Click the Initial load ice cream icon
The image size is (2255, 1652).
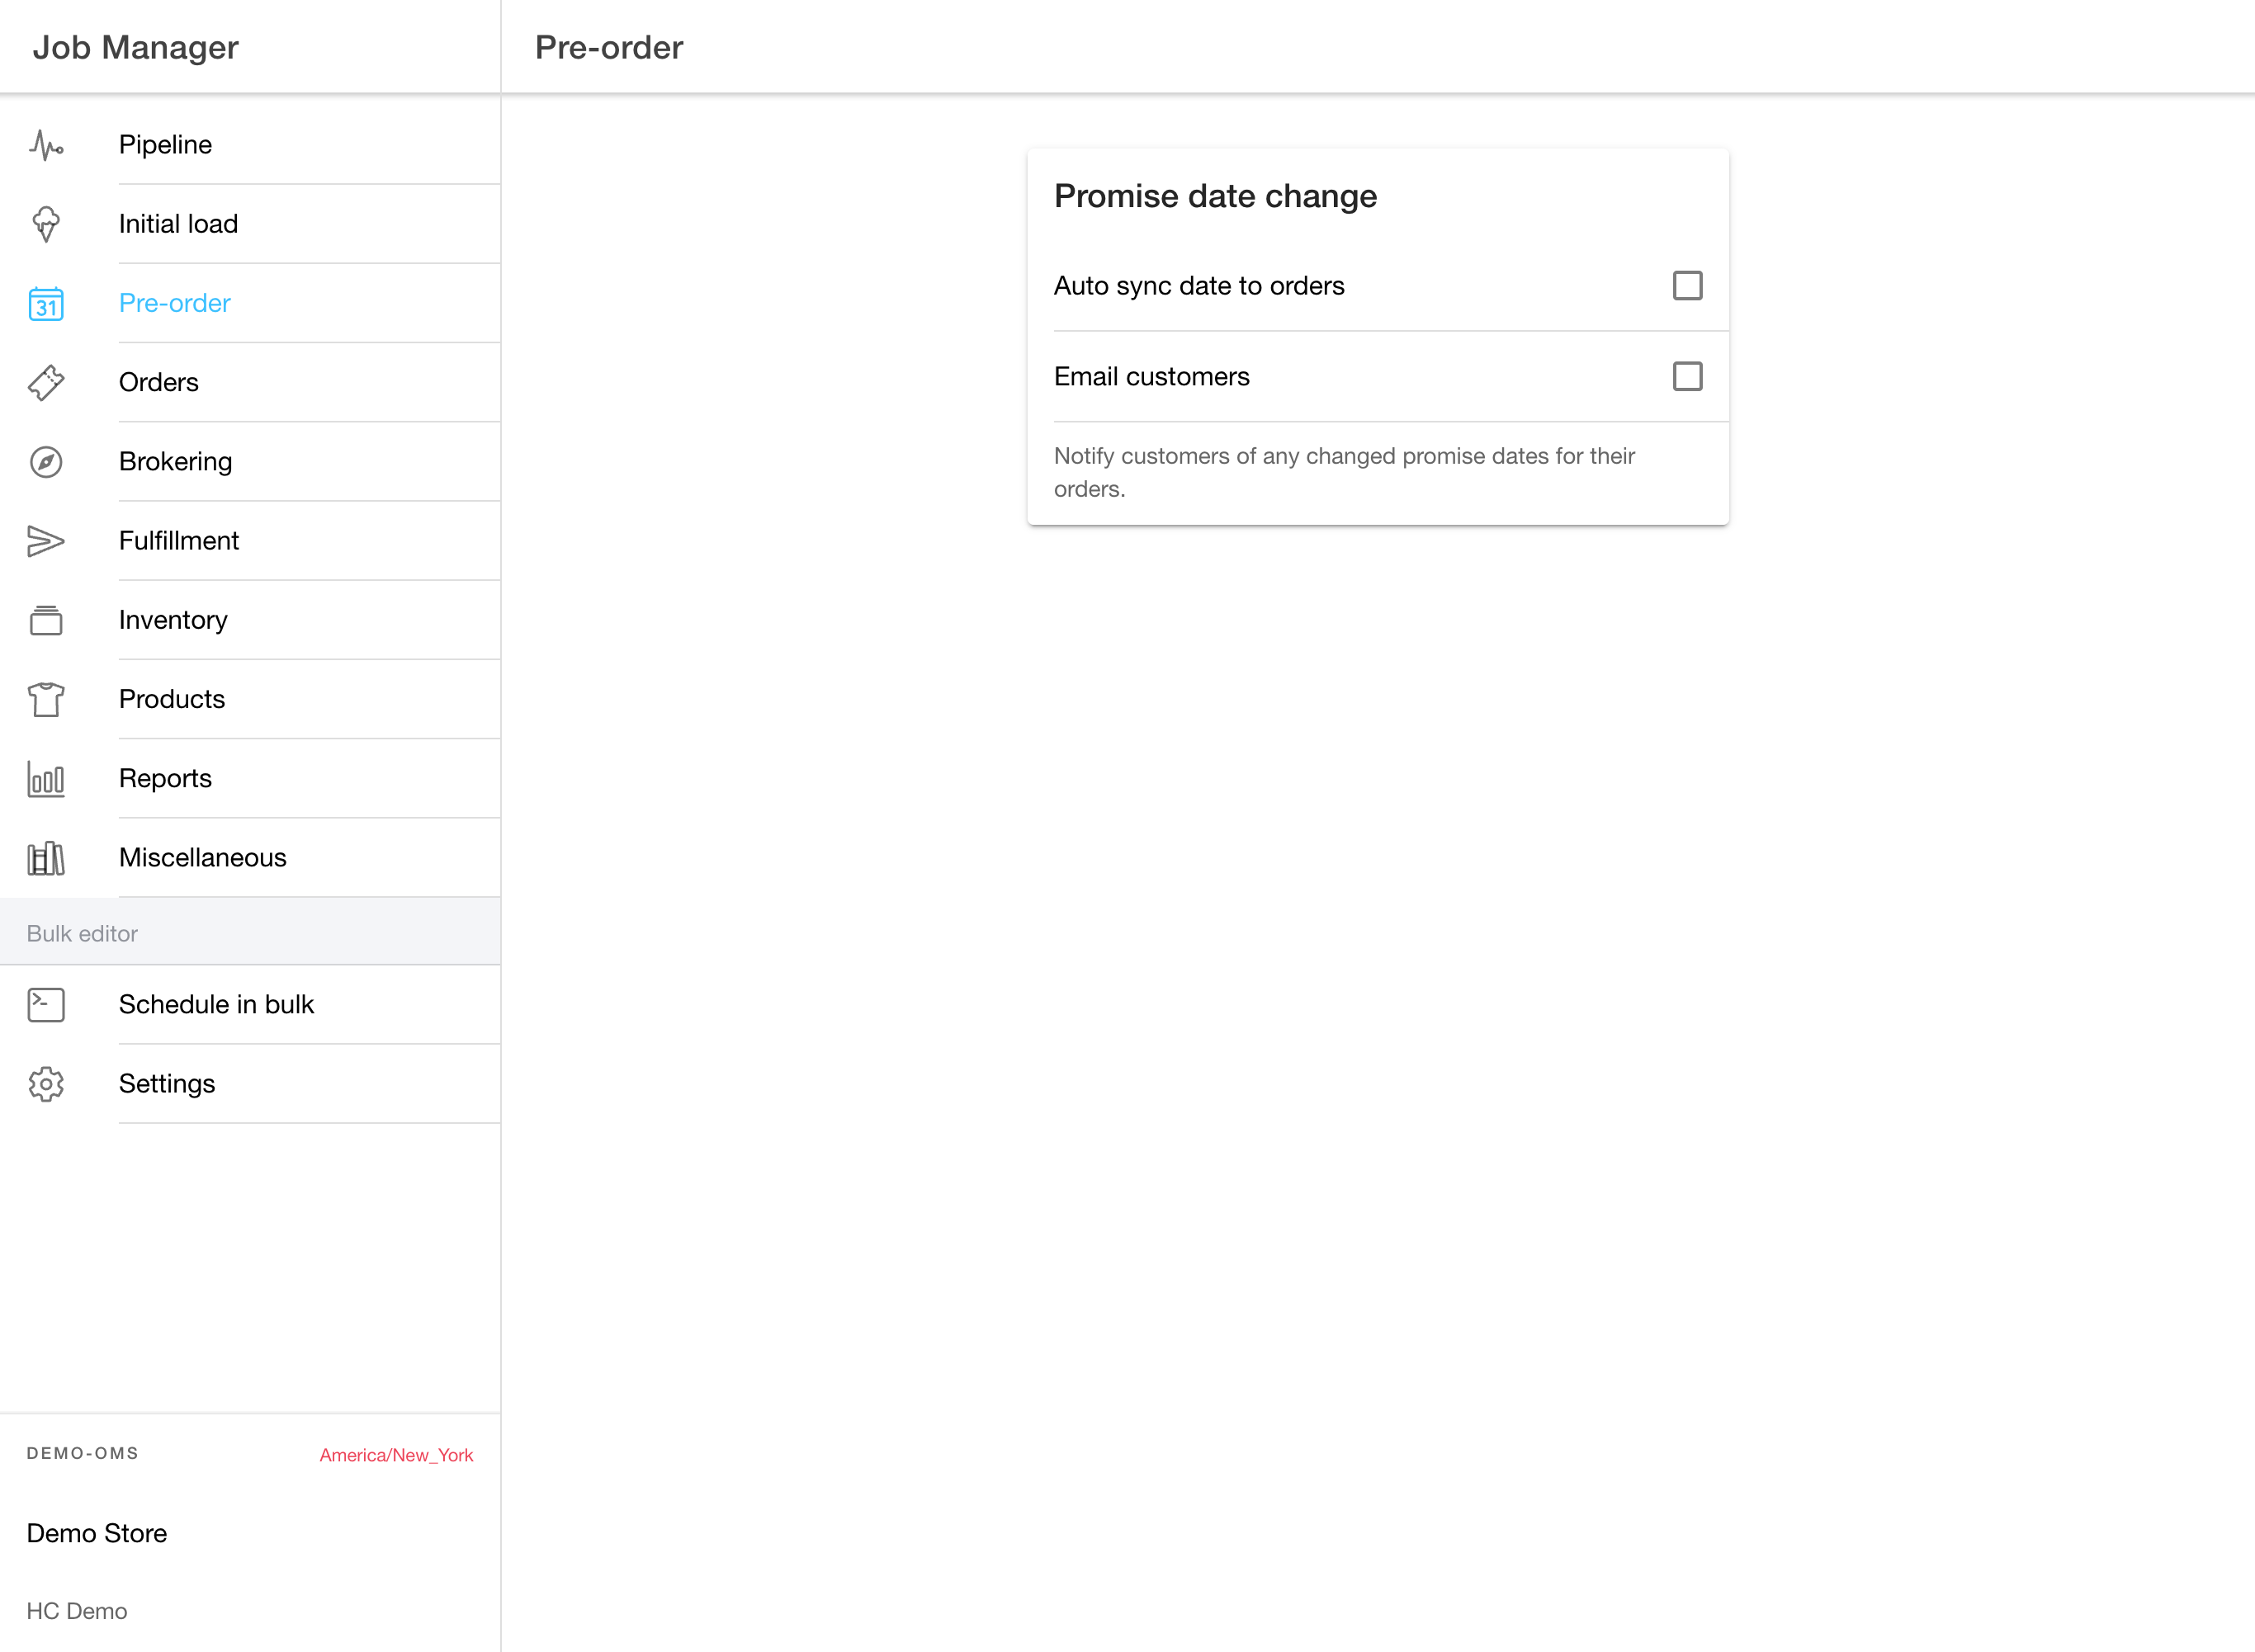pos(46,224)
